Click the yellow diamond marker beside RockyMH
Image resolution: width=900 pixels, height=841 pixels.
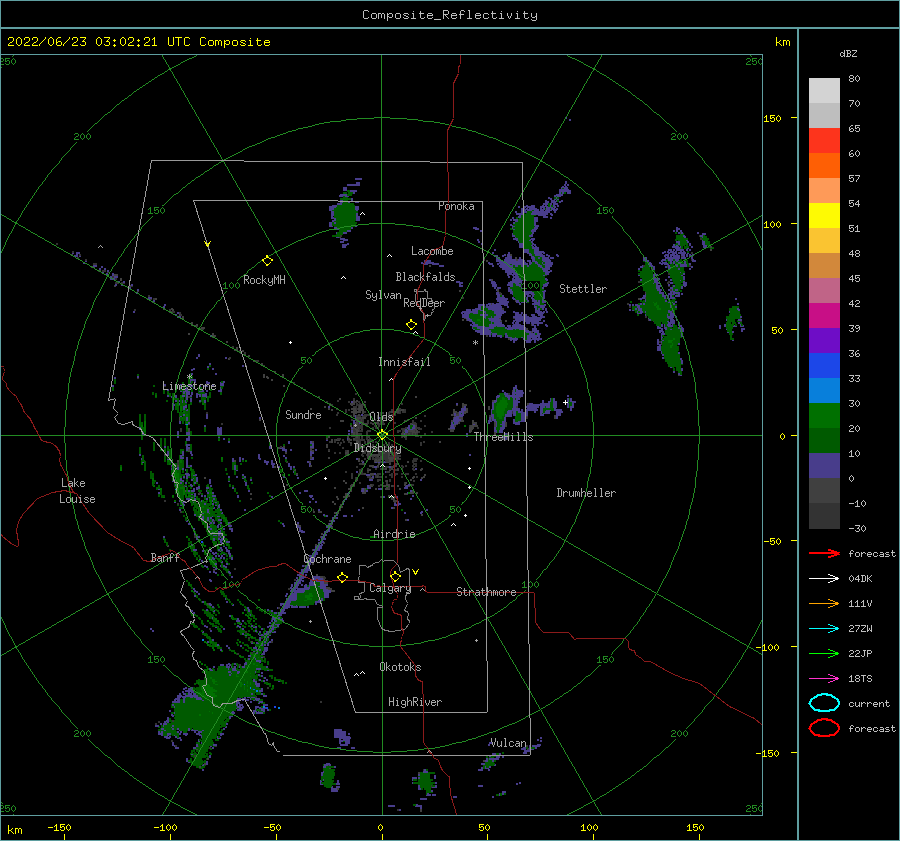tap(267, 261)
